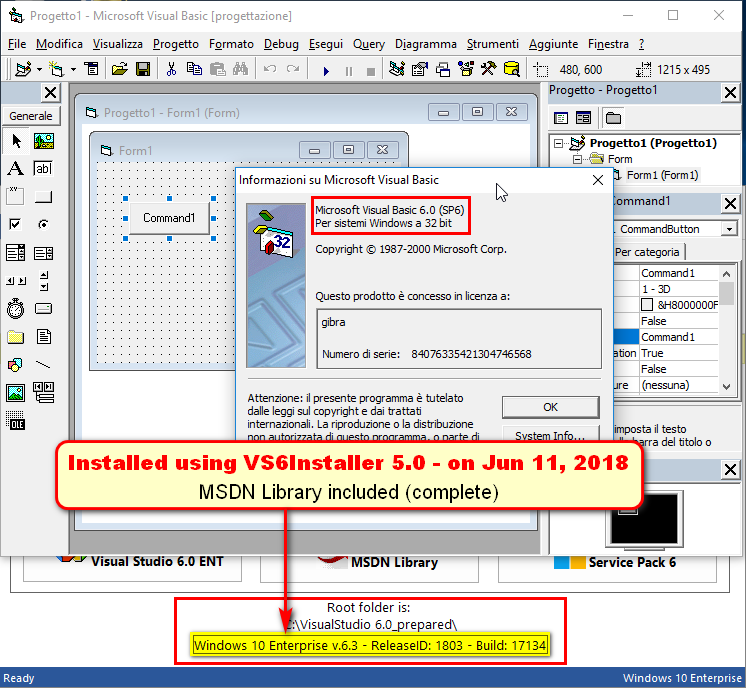Image resolution: width=746 pixels, height=688 pixels.
Task: Open the Progetto menu
Action: tap(176, 44)
